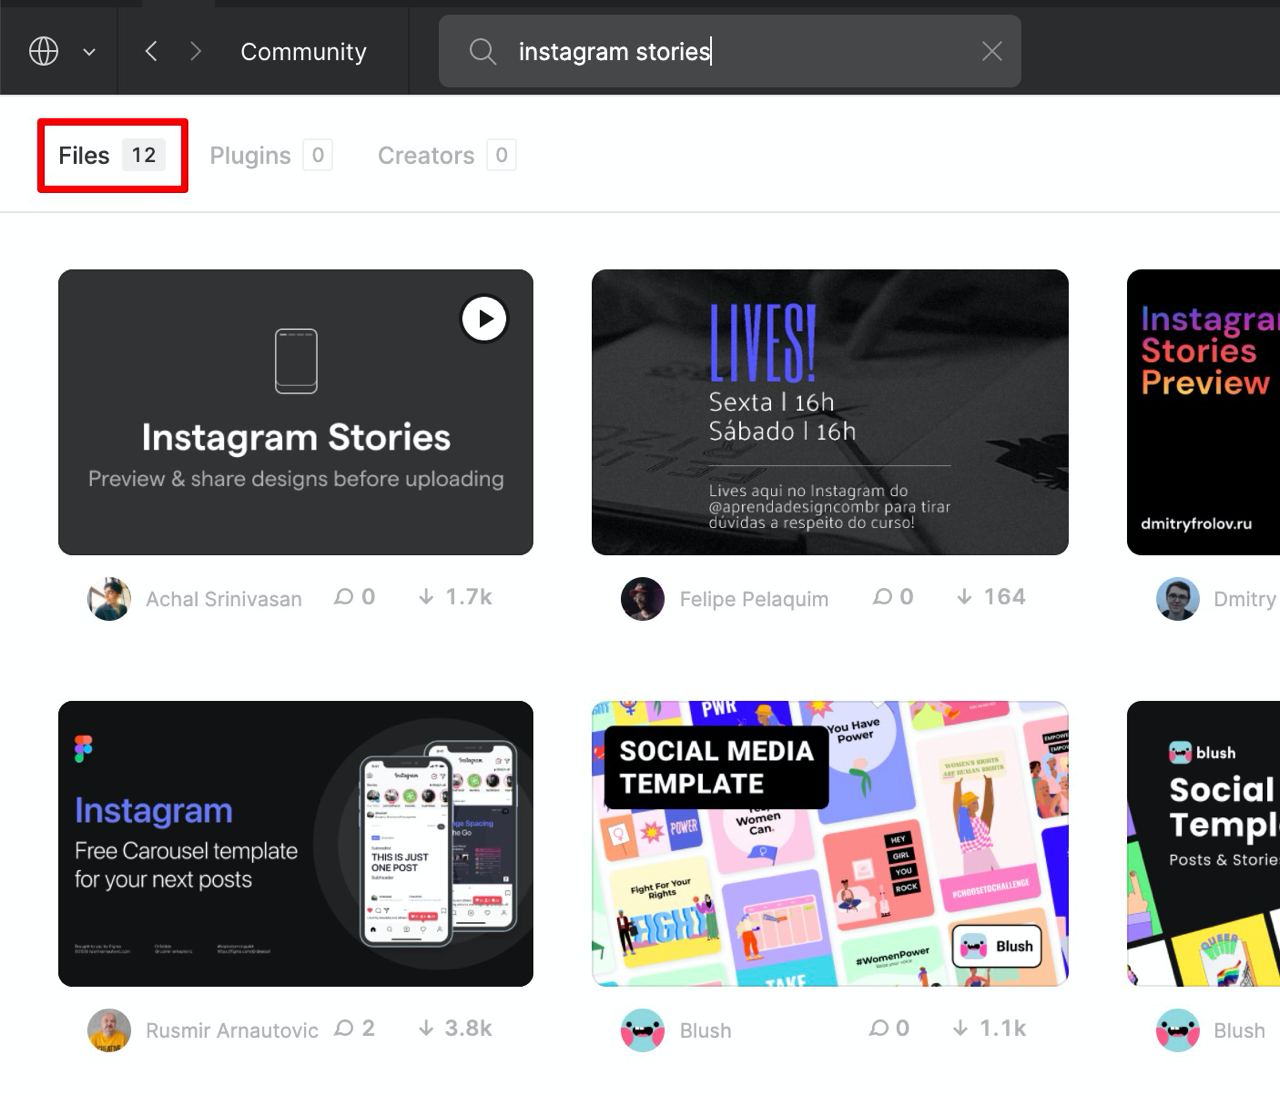1280x1096 pixels.
Task: Open Felipe Pelaquim's profile name
Action: pos(754,599)
